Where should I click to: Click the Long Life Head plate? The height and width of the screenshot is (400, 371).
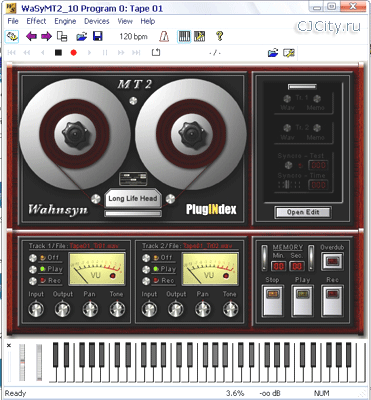pyautogui.click(x=133, y=199)
